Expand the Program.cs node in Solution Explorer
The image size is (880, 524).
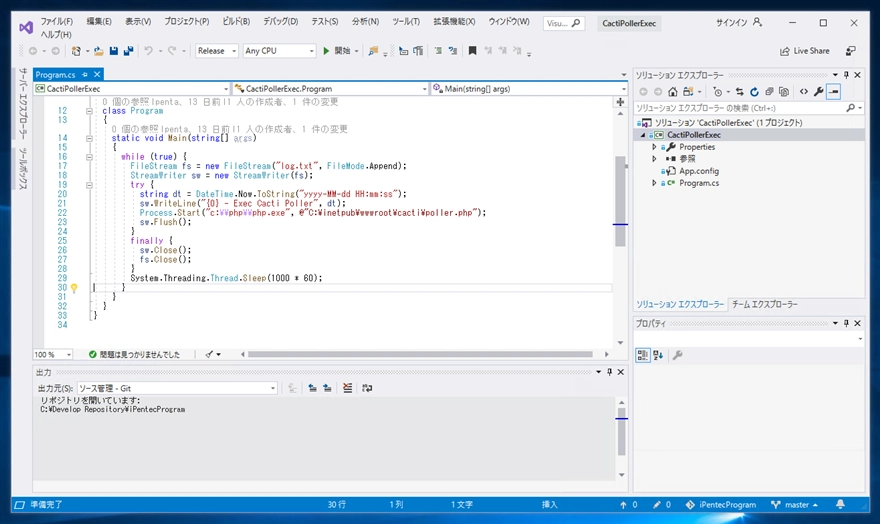(654, 183)
